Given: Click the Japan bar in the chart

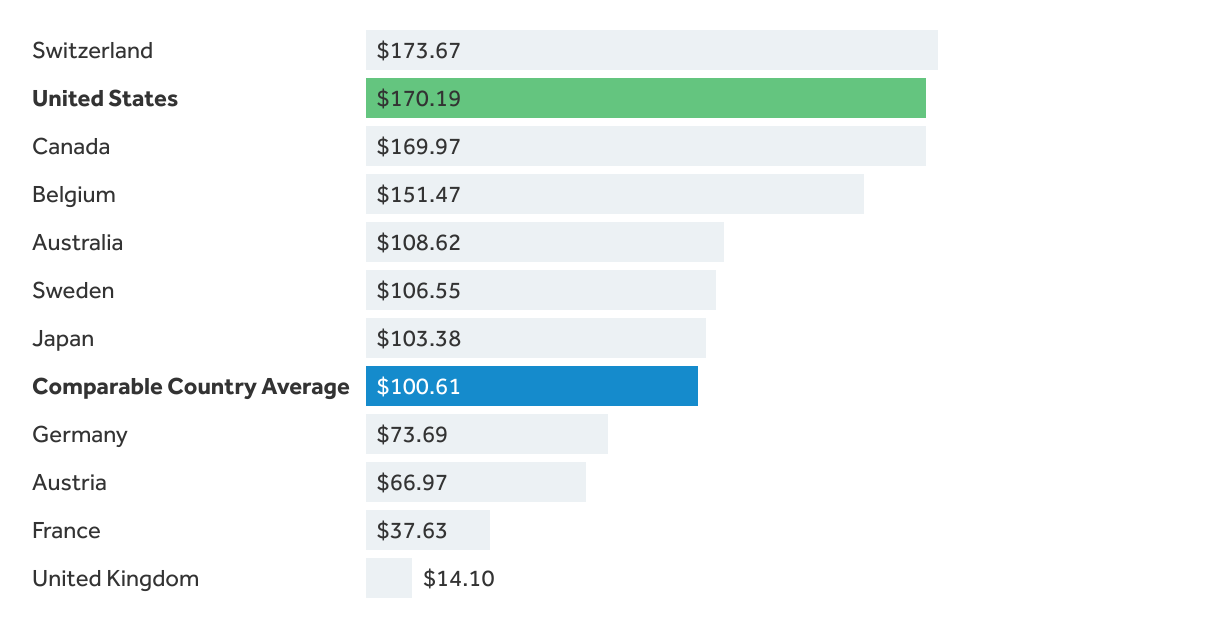Looking at the screenshot, I should click(x=535, y=338).
